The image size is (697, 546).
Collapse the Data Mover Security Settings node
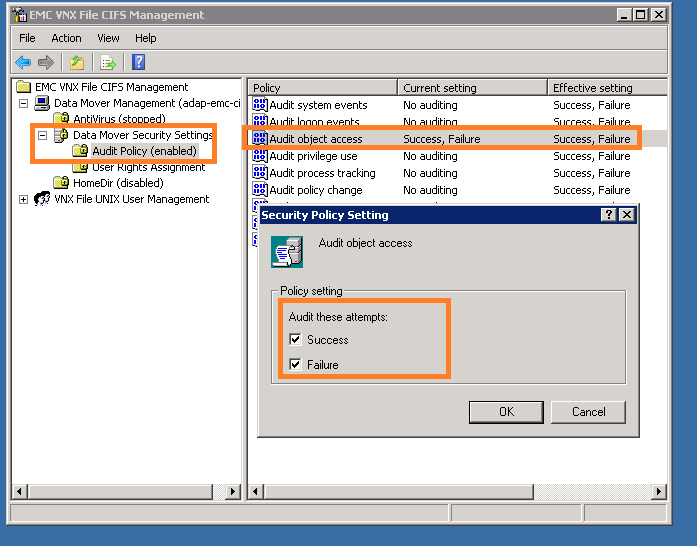coord(43,135)
